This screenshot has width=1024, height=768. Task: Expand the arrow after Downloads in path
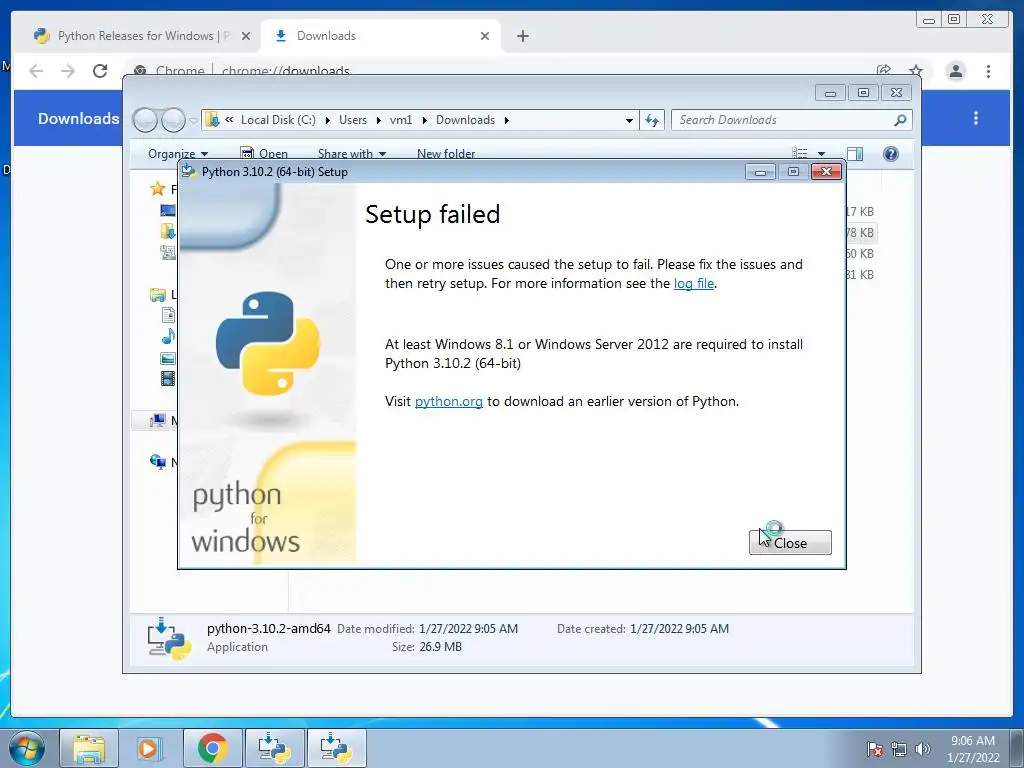pyautogui.click(x=506, y=121)
